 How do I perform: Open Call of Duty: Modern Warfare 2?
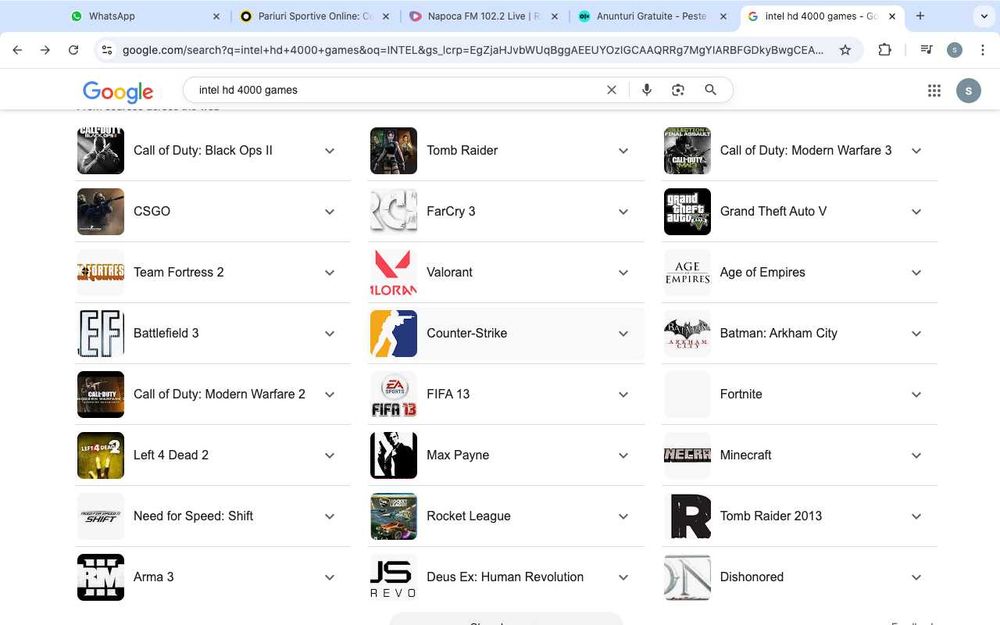coord(213,394)
